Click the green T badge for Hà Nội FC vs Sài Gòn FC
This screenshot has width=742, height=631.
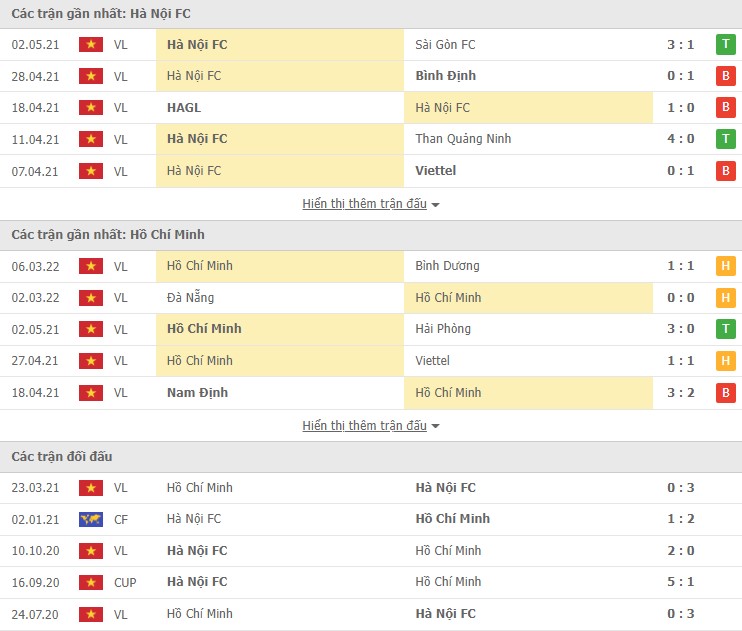(x=725, y=44)
